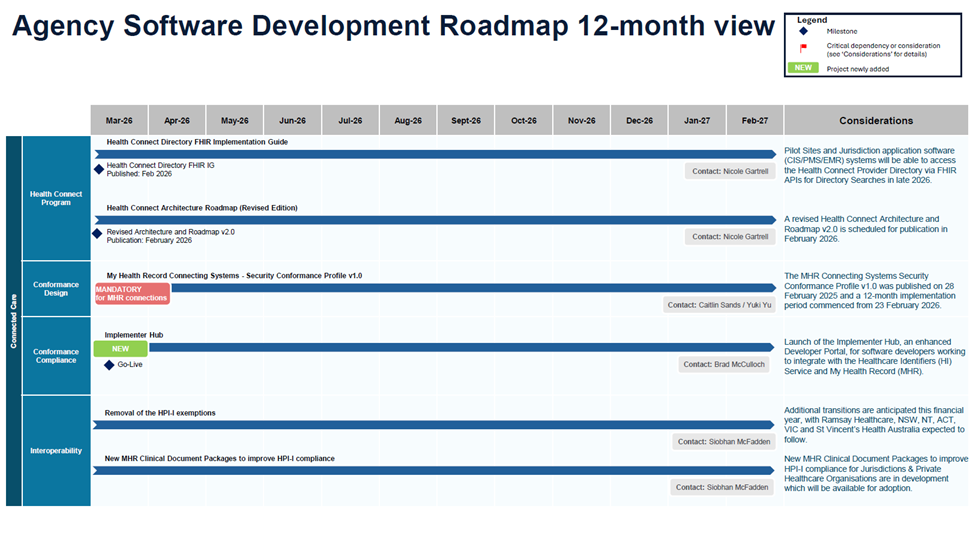Select the Health Connect Program category cell

click(56, 198)
